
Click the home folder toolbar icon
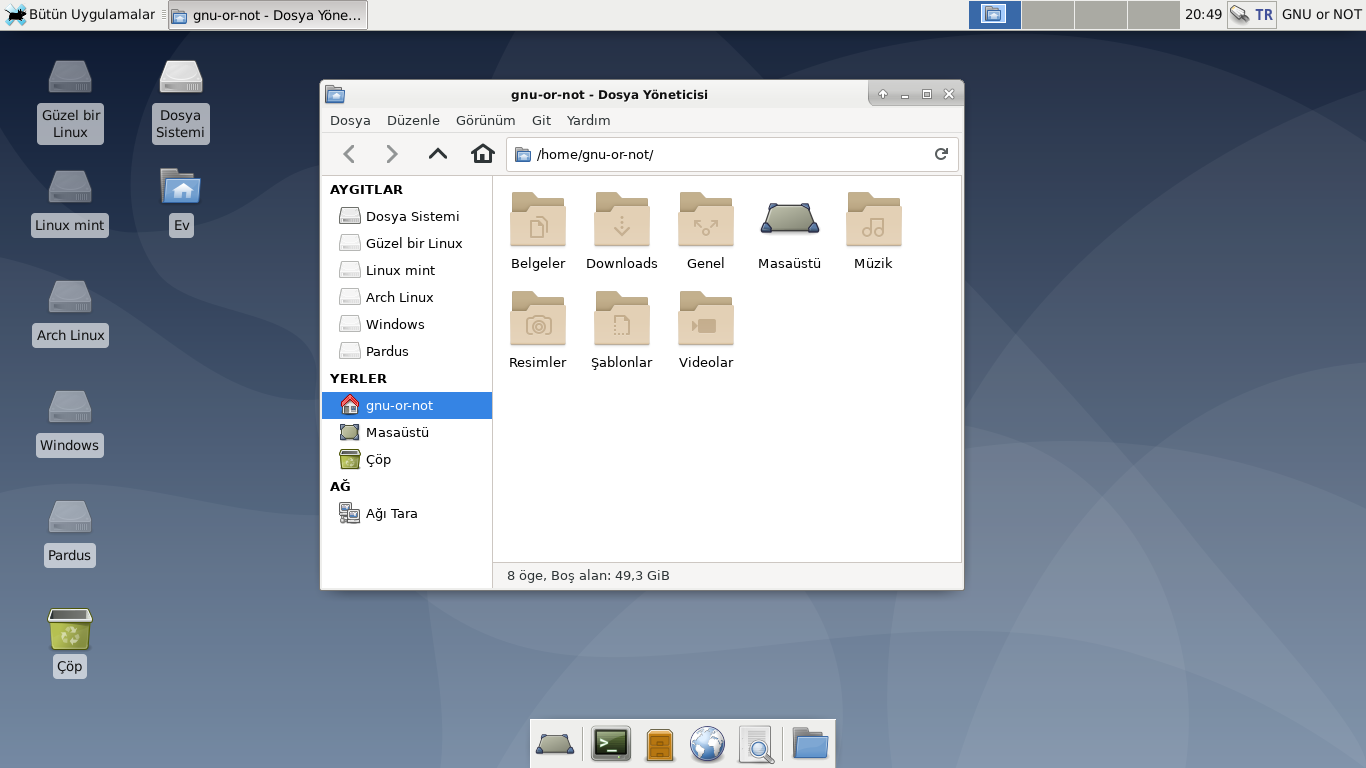pyautogui.click(x=483, y=154)
